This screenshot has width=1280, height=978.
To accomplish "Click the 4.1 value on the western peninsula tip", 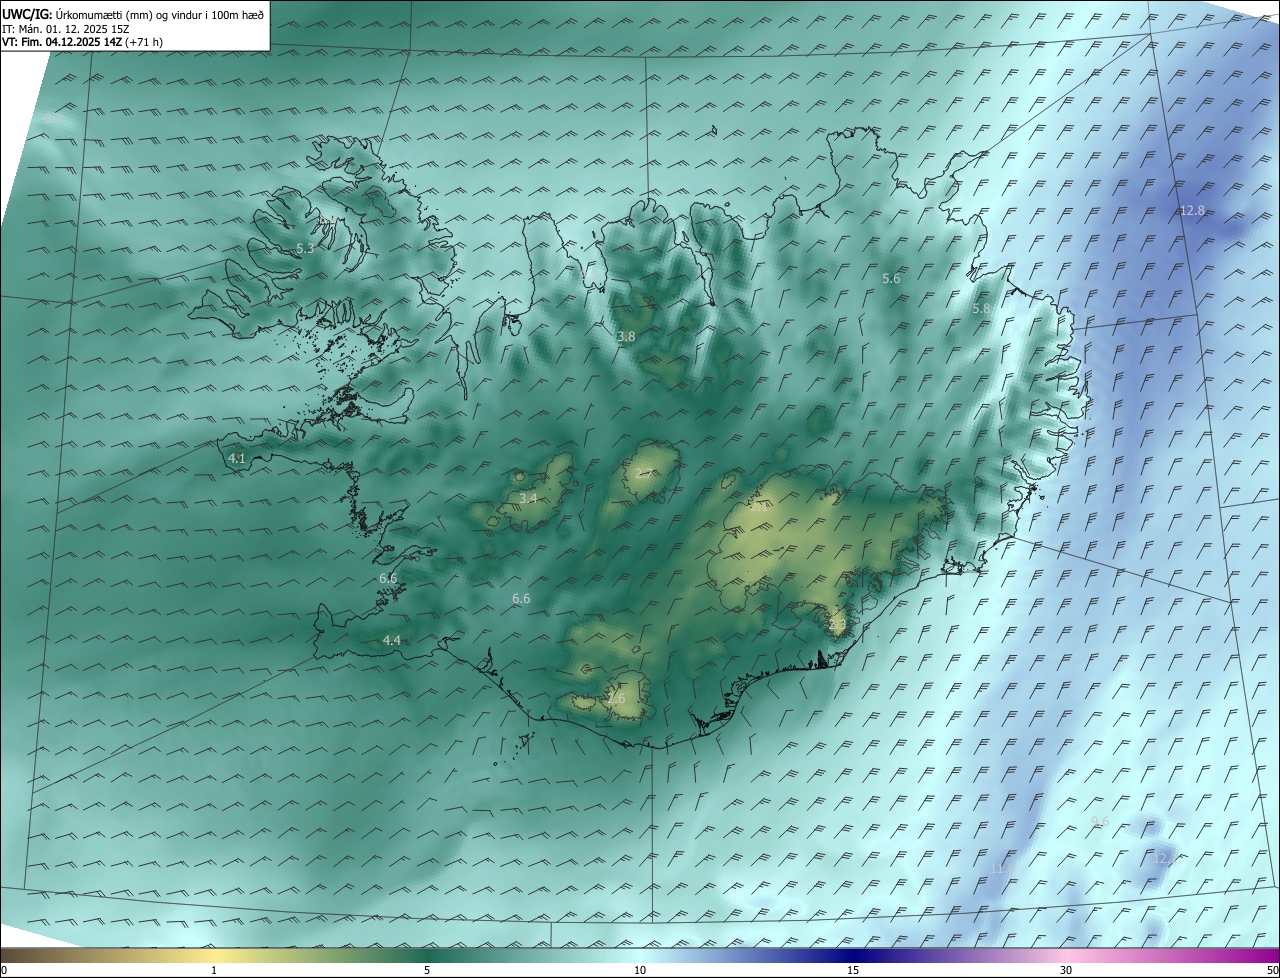I will click(237, 458).
